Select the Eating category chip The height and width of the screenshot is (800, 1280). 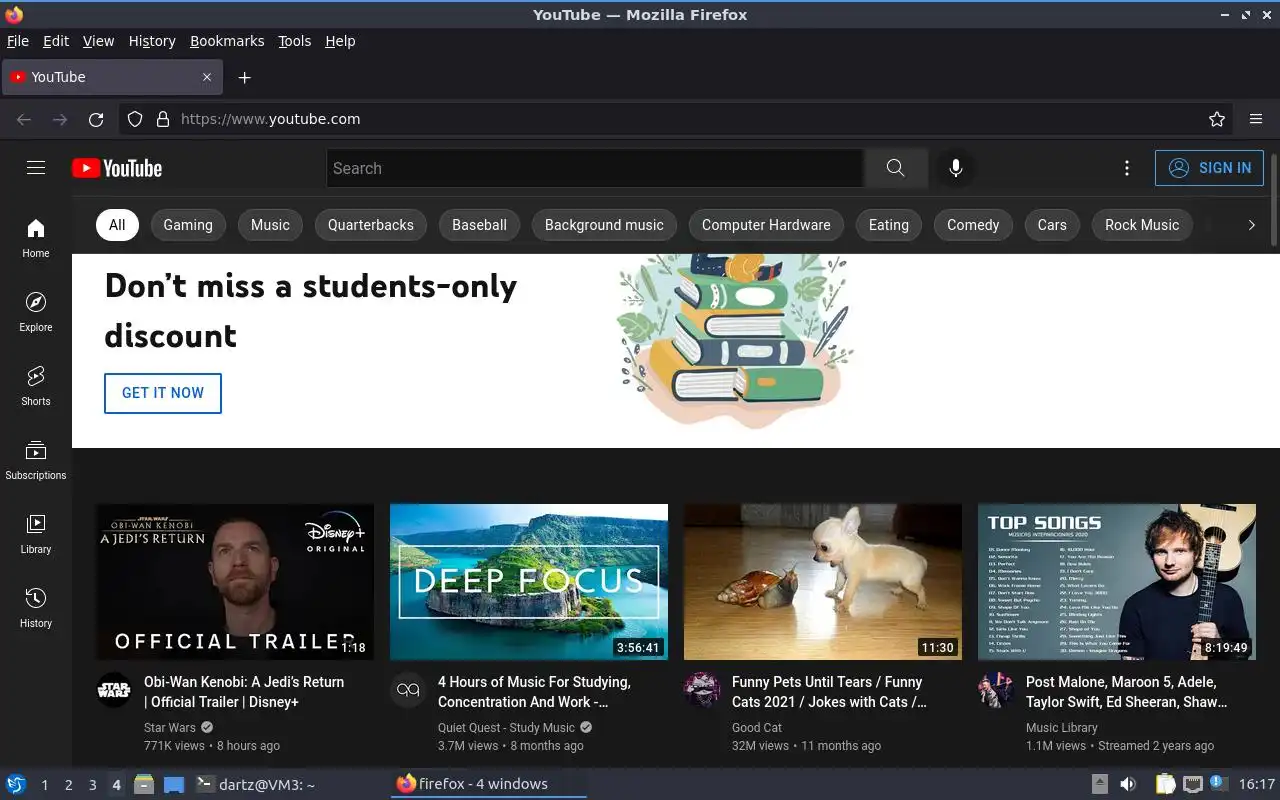coord(889,225)
